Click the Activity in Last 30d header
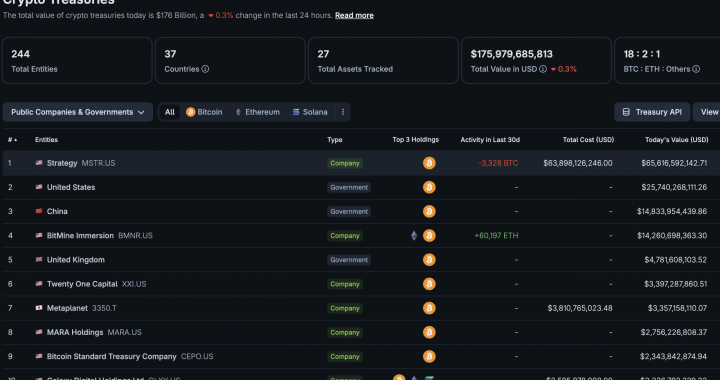The width and height of the screenshot is (720, 380). (x=490, y=140)
